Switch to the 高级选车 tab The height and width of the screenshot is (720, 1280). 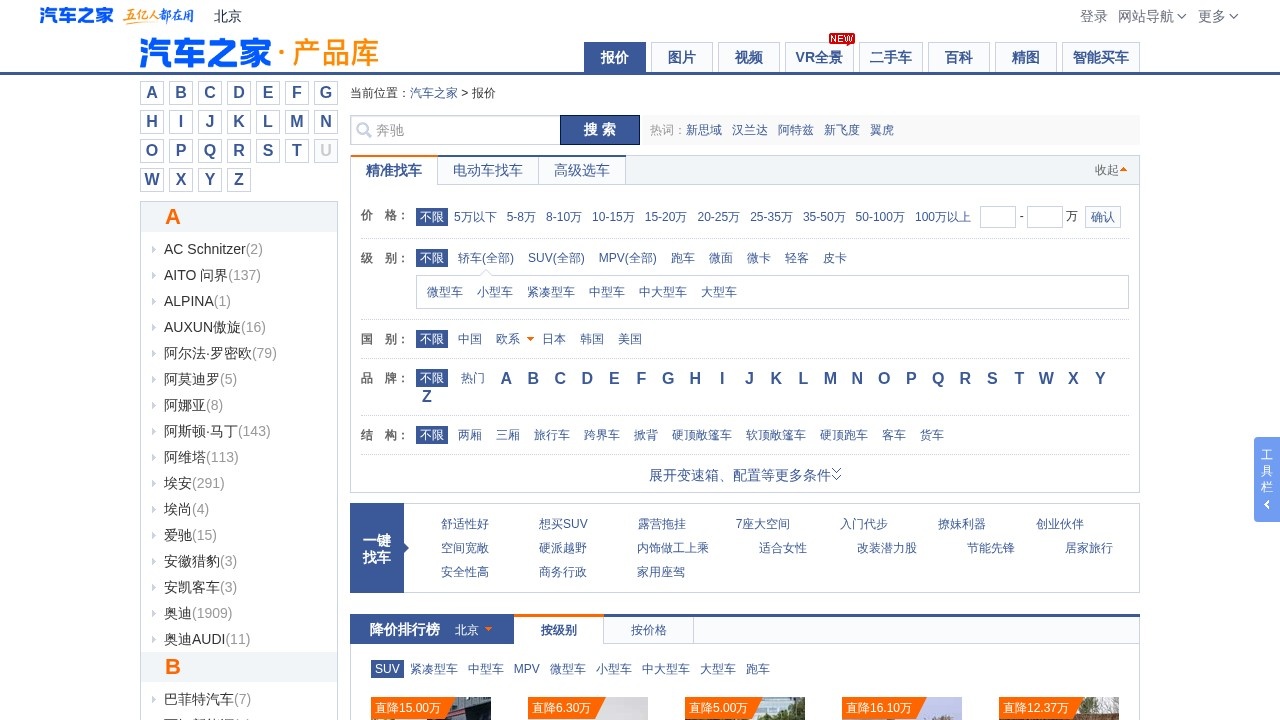click(x=582, y=170)
